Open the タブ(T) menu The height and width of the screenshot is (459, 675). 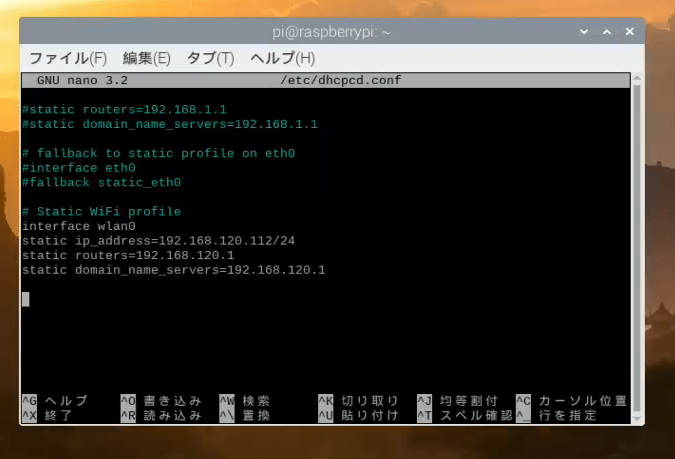click(211, 58)
